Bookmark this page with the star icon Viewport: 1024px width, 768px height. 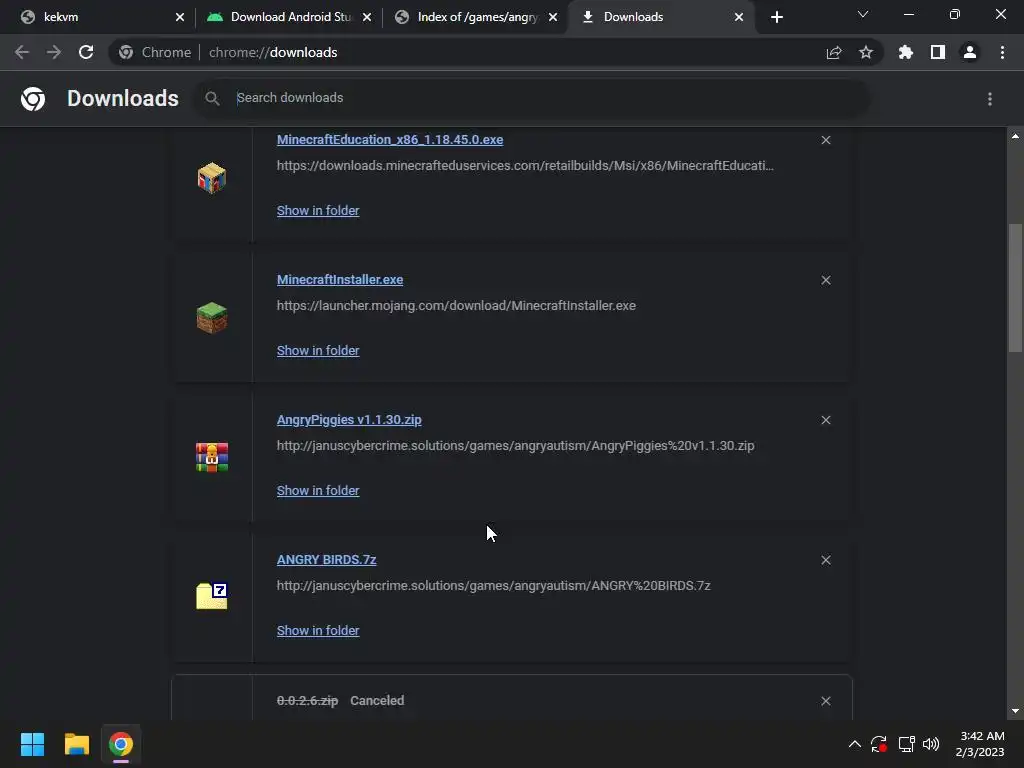pyautogui.click(x=866, y=52)
